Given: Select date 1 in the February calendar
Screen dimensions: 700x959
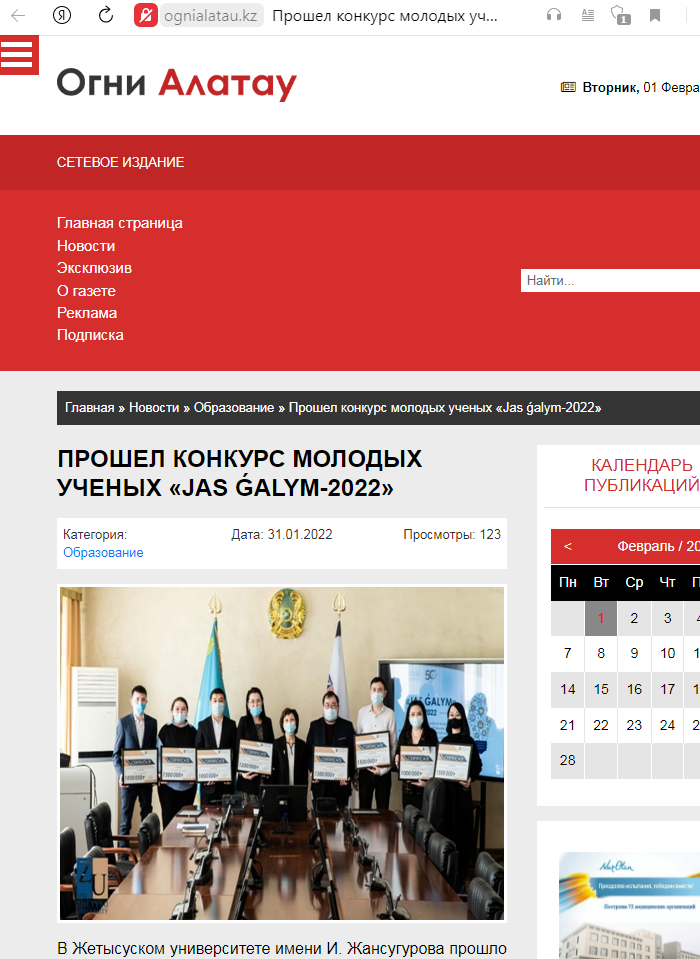Looking at the screenshot, I should (601, 619).
